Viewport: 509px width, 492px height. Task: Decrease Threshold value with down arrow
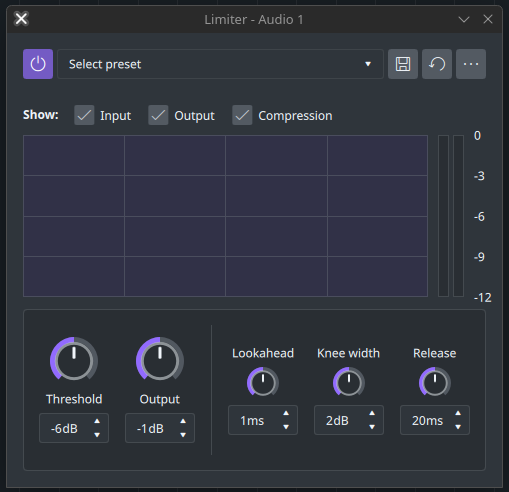(x=97, y=435)
